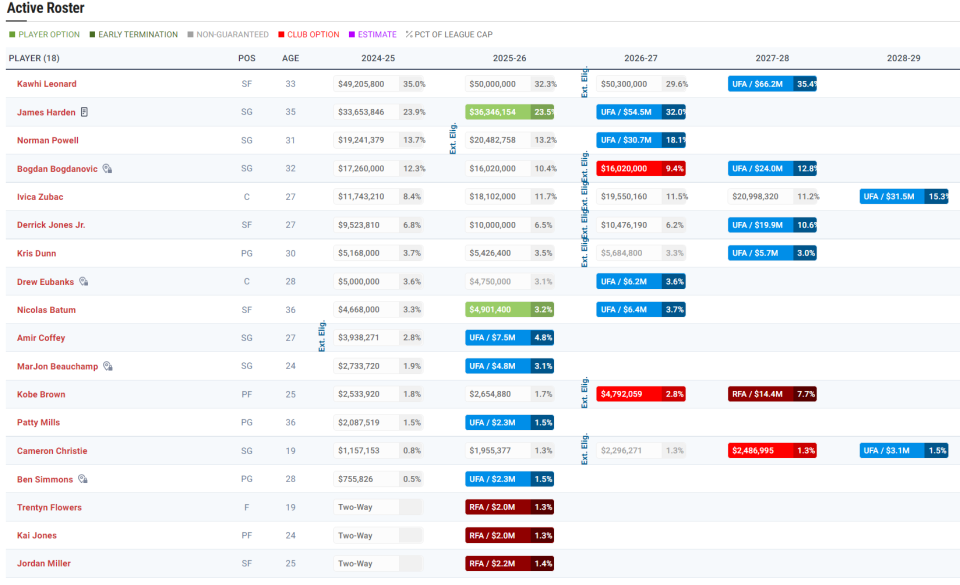Image resolution: width=960 pixels, height=585 pixels.
Task: Click Kobe Brown's RFA / $14.4M badge
Action: 772,394
